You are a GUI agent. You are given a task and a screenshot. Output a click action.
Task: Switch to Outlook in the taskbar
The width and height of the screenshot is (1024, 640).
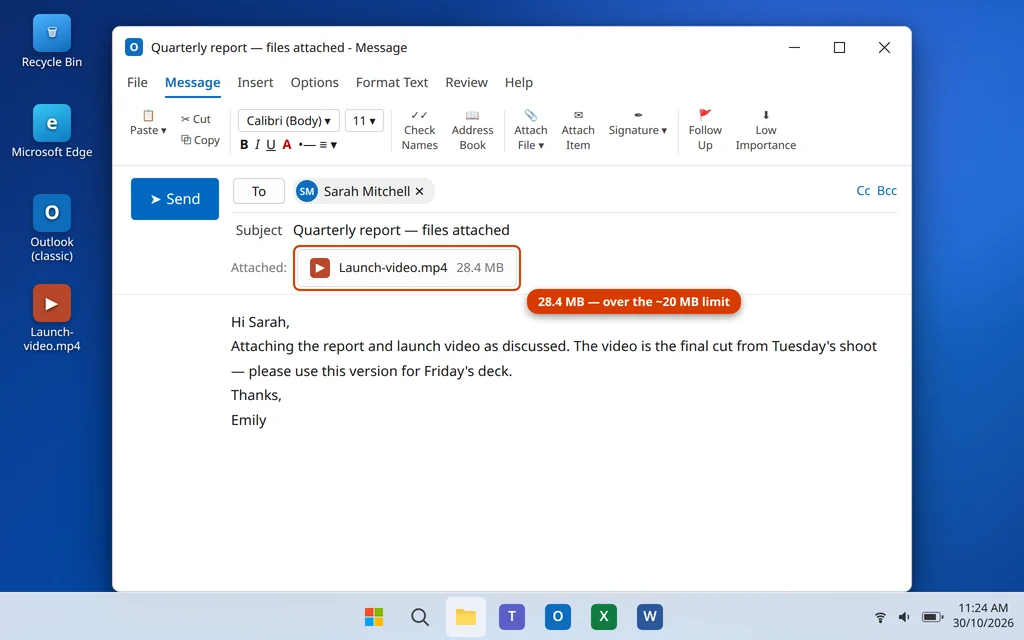558,616
